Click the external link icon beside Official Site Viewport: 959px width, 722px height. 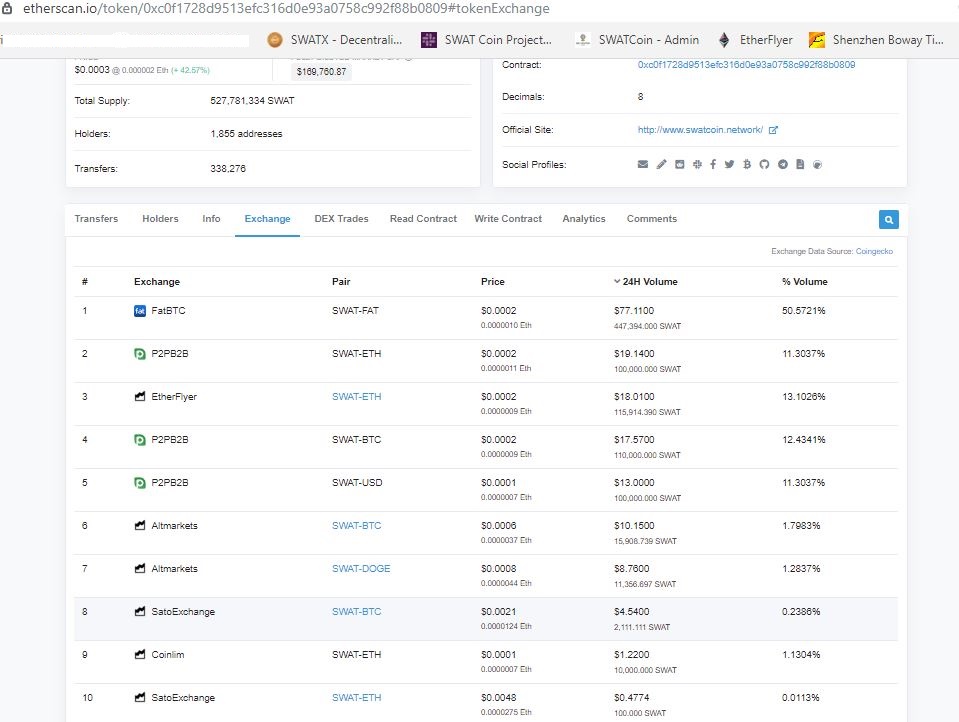coord(773,130)
